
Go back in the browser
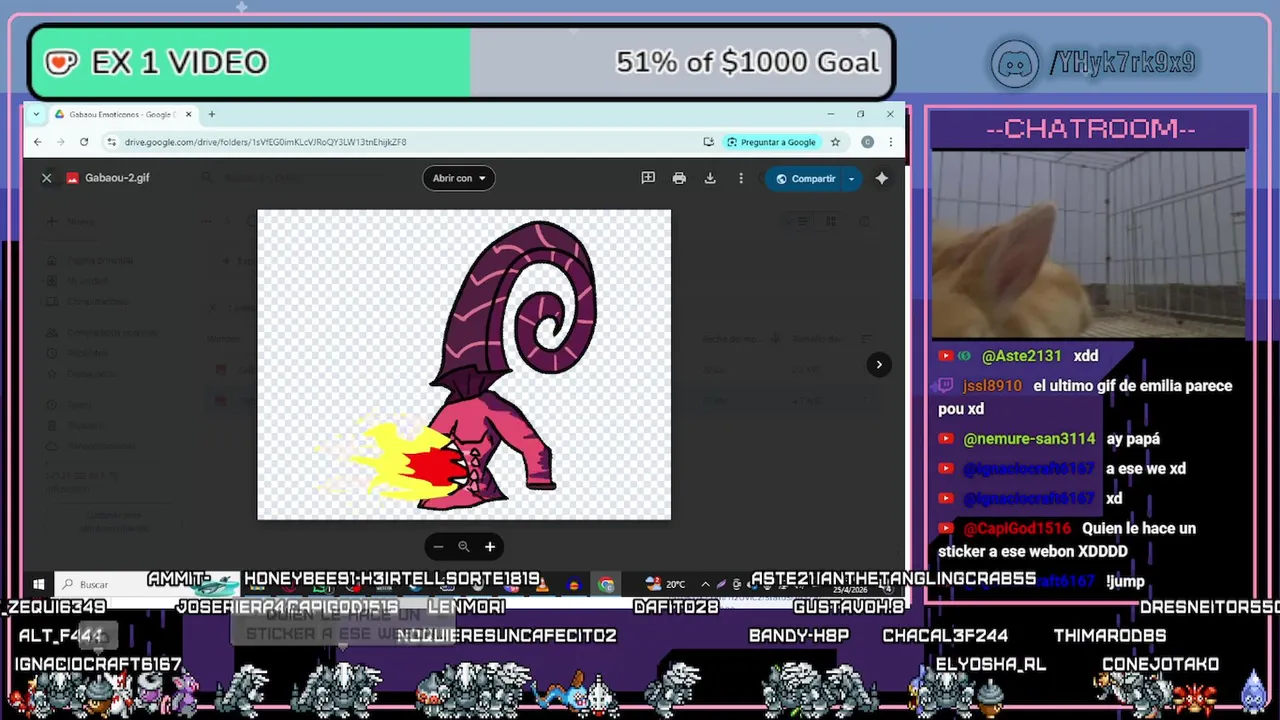click(x=38, y=142)
